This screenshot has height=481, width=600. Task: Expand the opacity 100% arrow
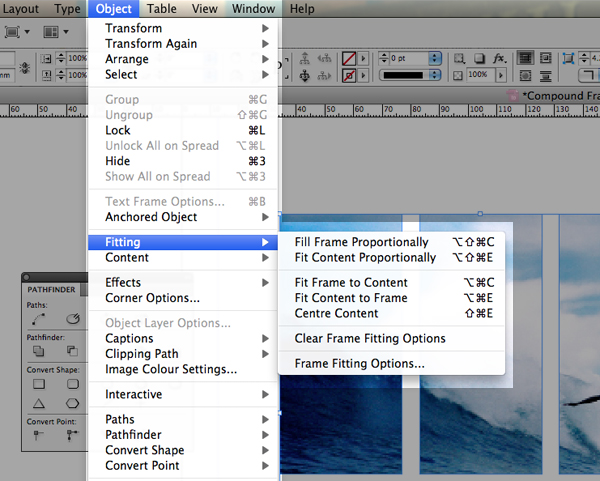(501, 75)
